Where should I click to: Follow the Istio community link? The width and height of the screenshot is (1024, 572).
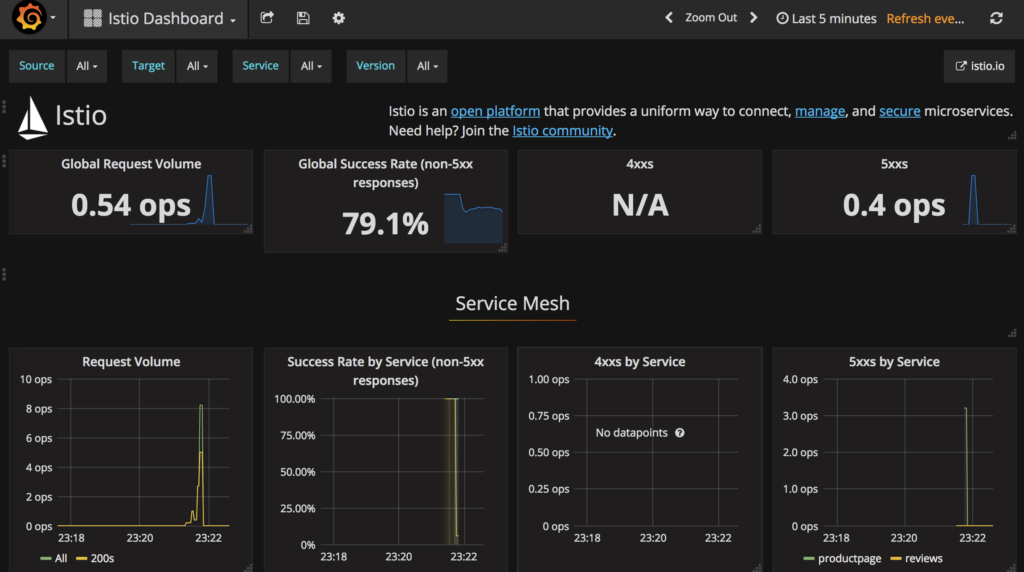point(562,131)
